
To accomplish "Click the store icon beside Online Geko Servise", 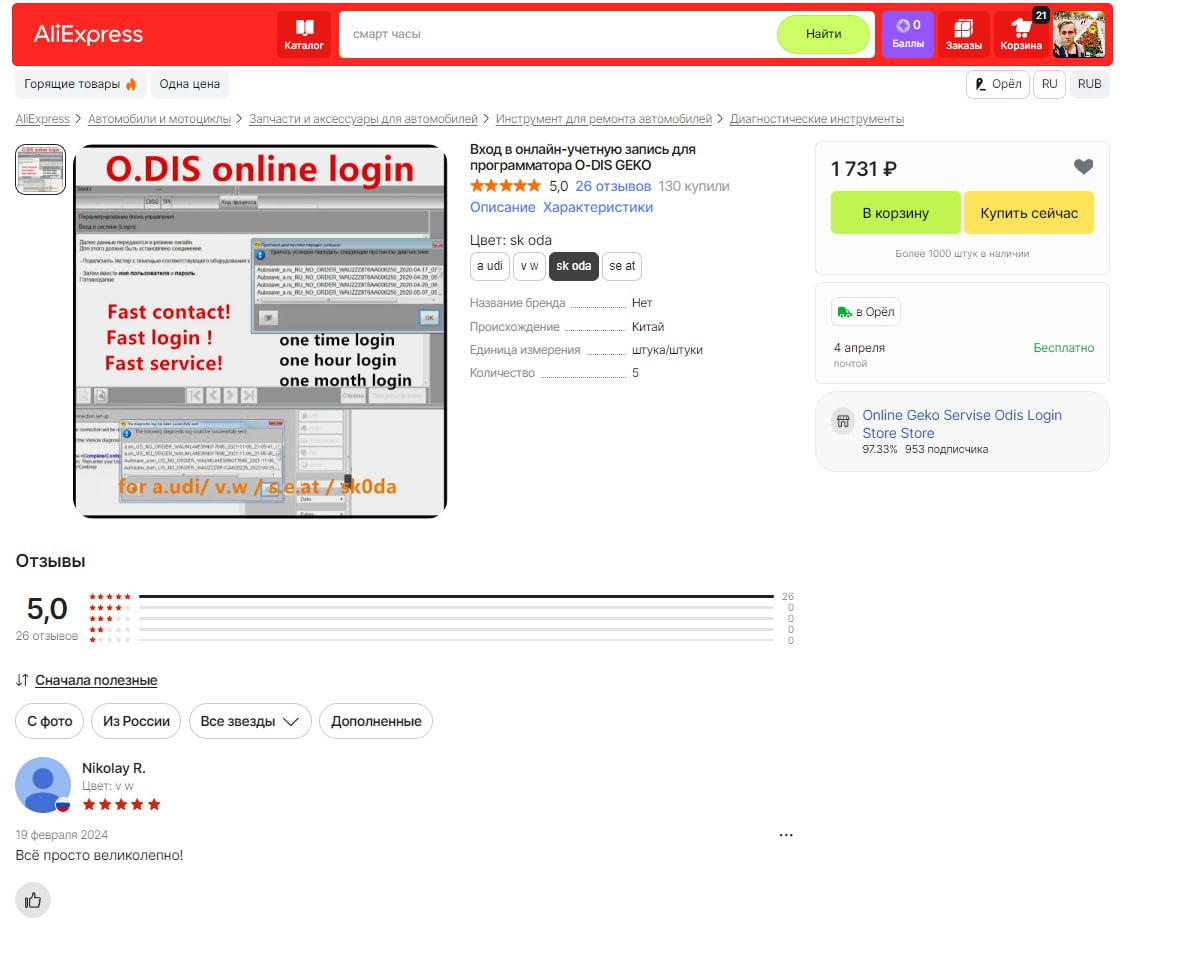I will (x=843, y=421).
